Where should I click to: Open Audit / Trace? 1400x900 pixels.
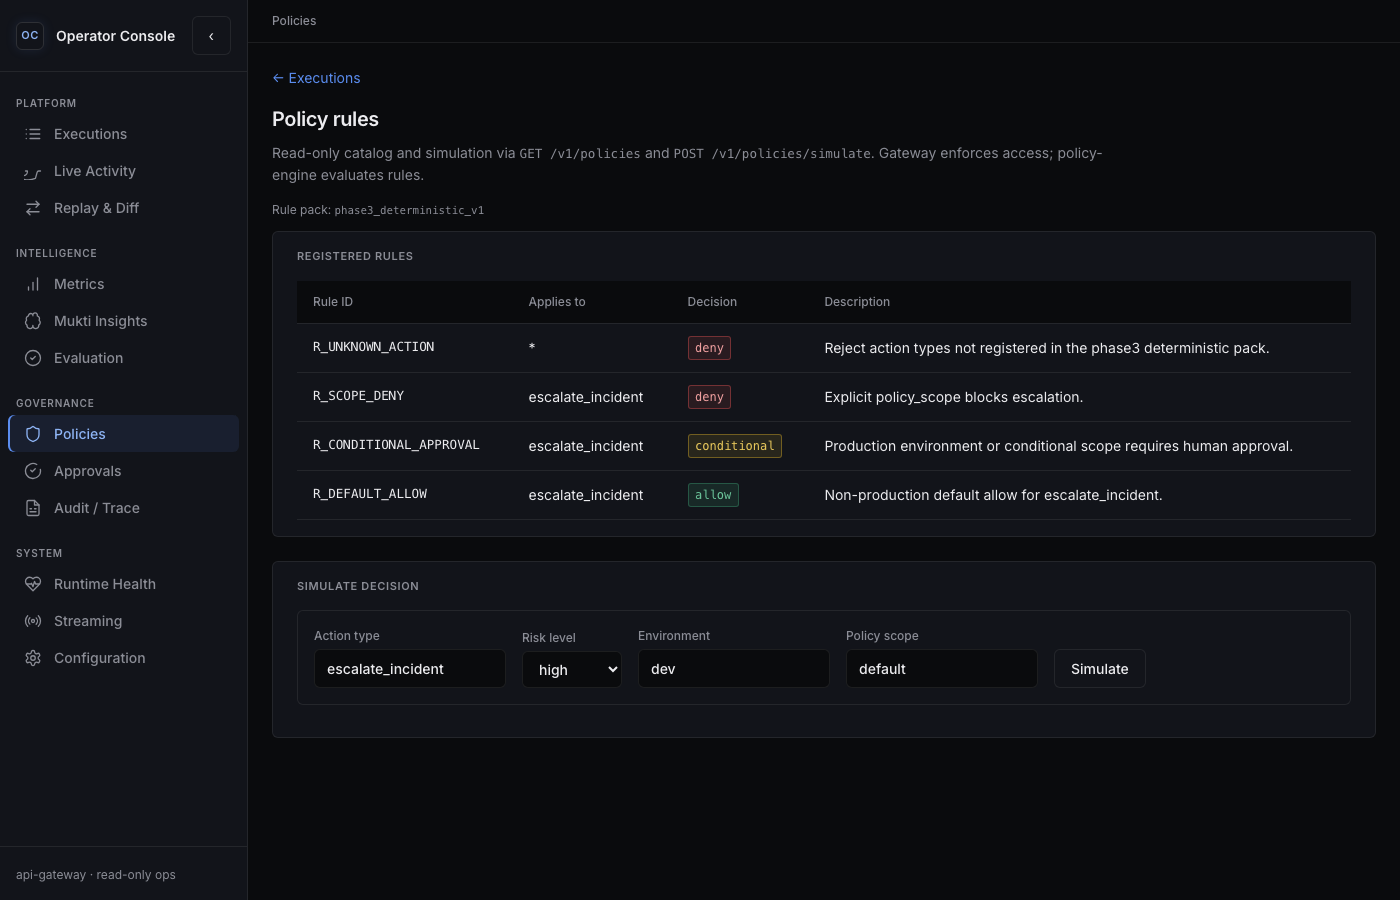click(x=124, y=508)
